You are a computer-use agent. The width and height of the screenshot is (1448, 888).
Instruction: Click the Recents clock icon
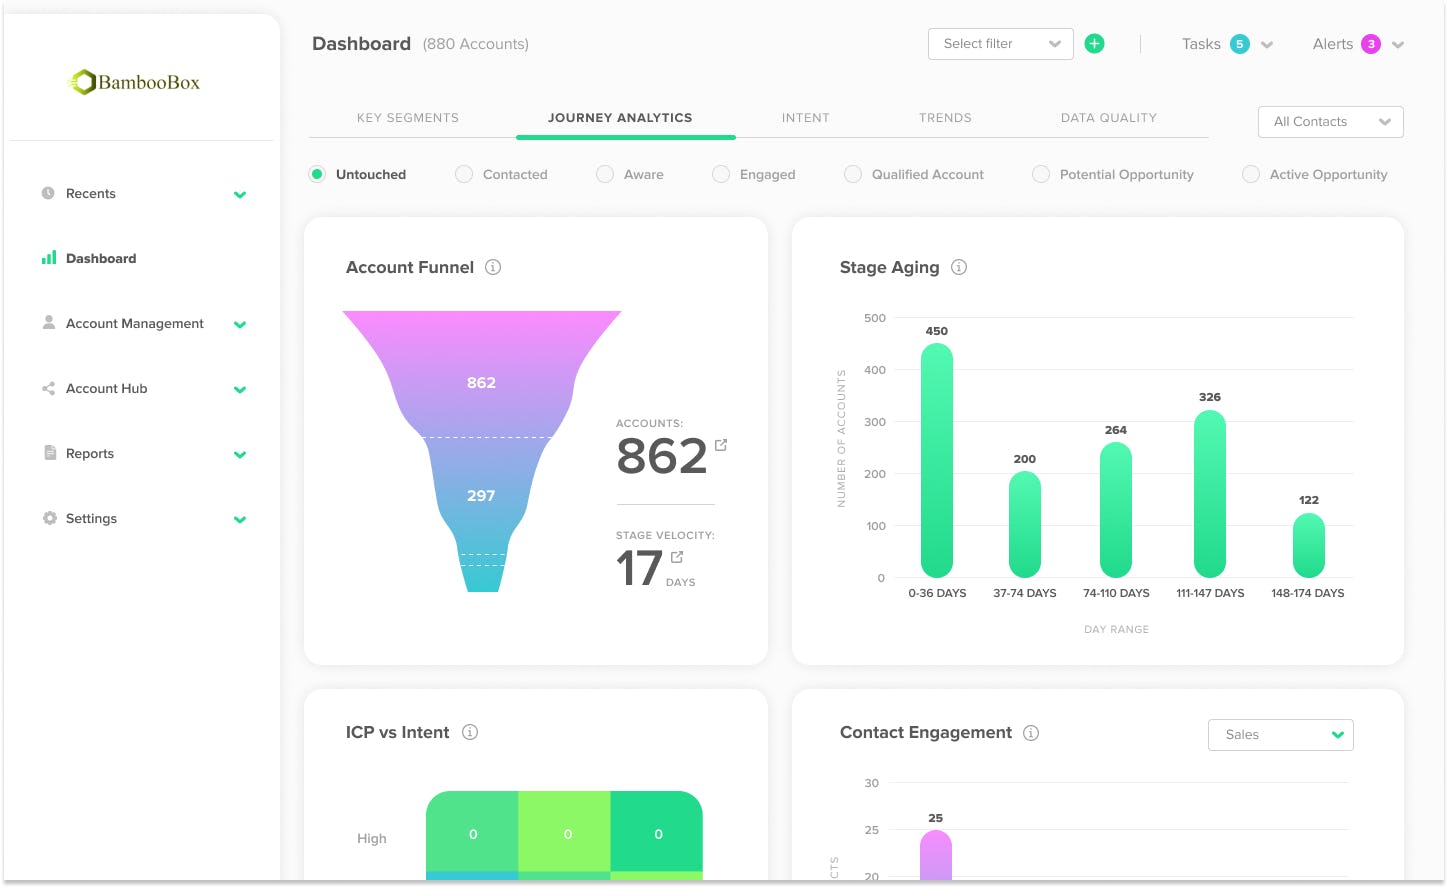48,193
